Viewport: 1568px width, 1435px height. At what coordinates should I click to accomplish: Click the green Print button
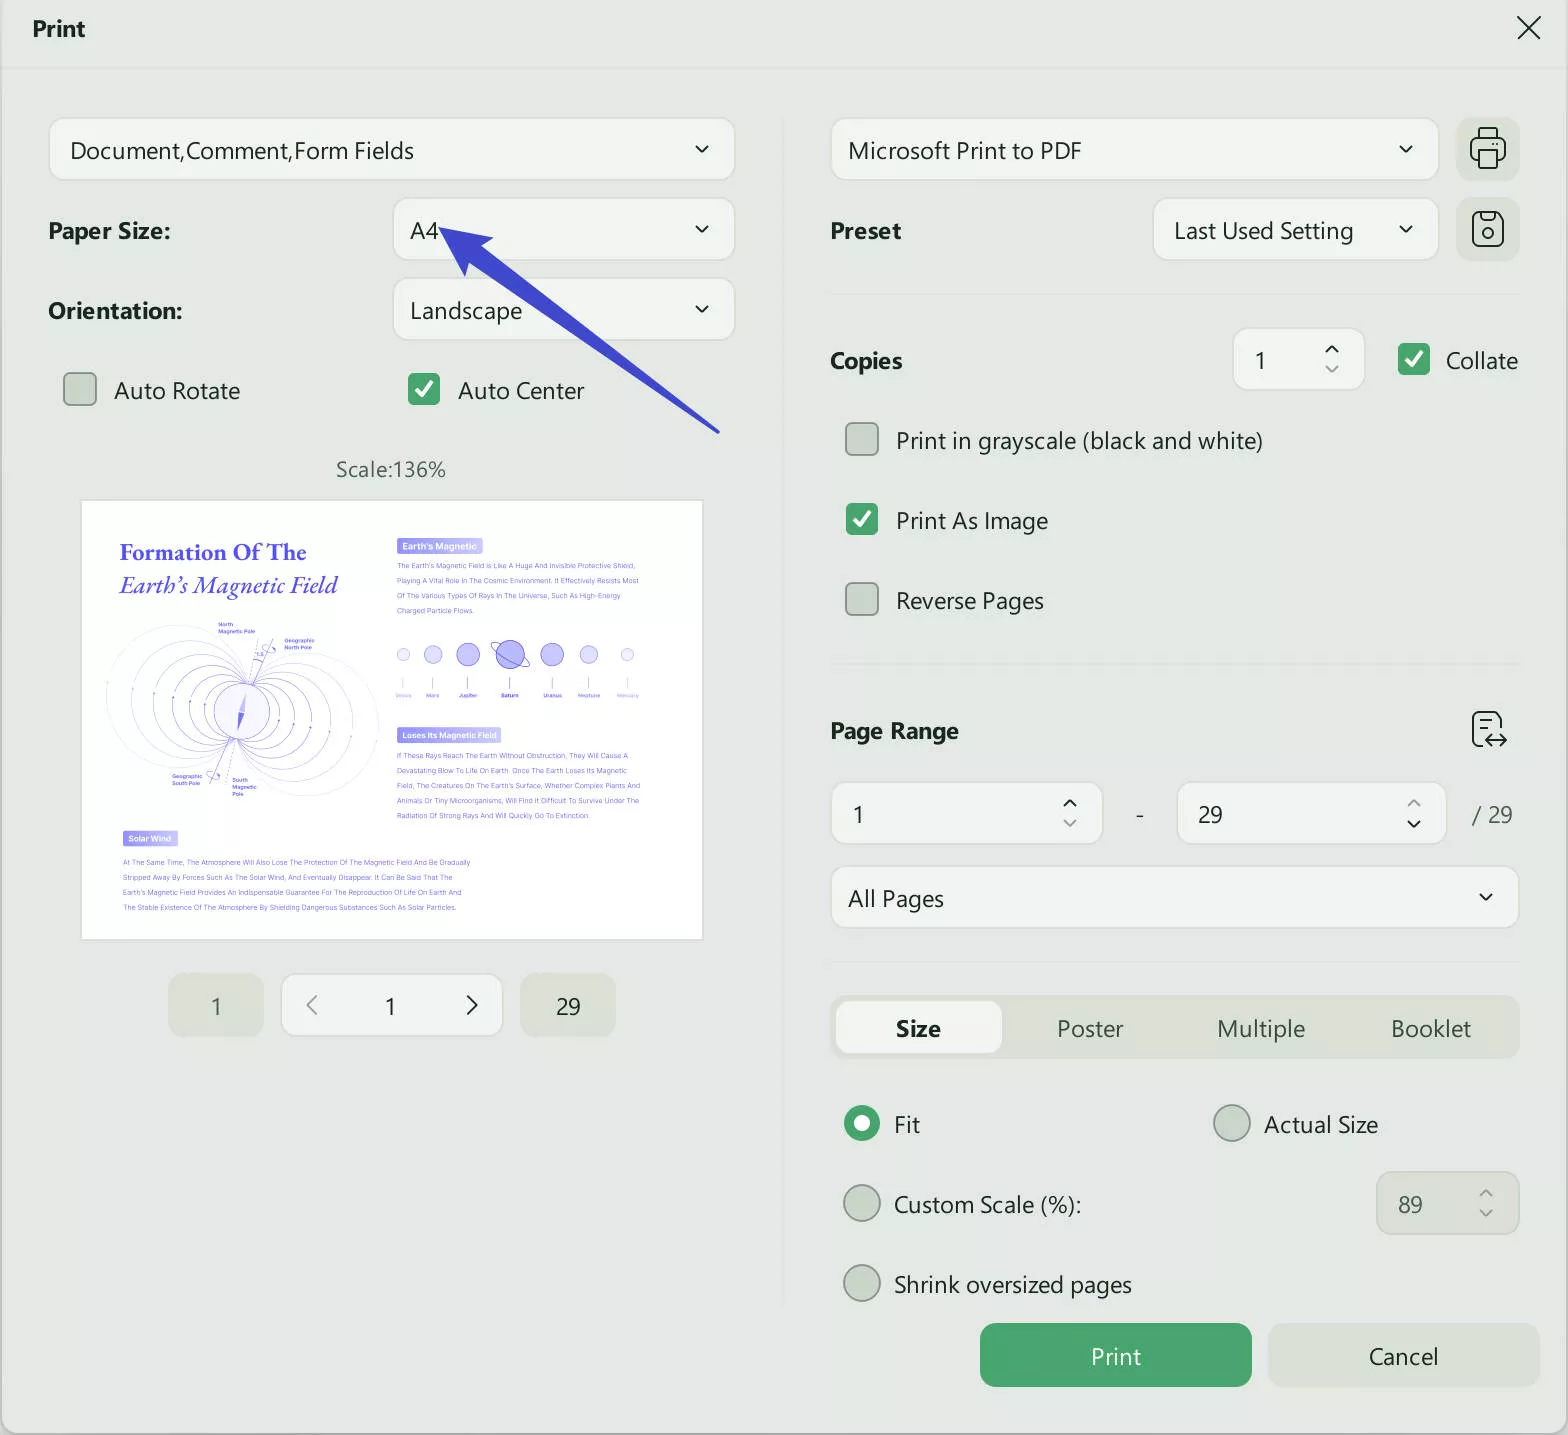1115,1355
